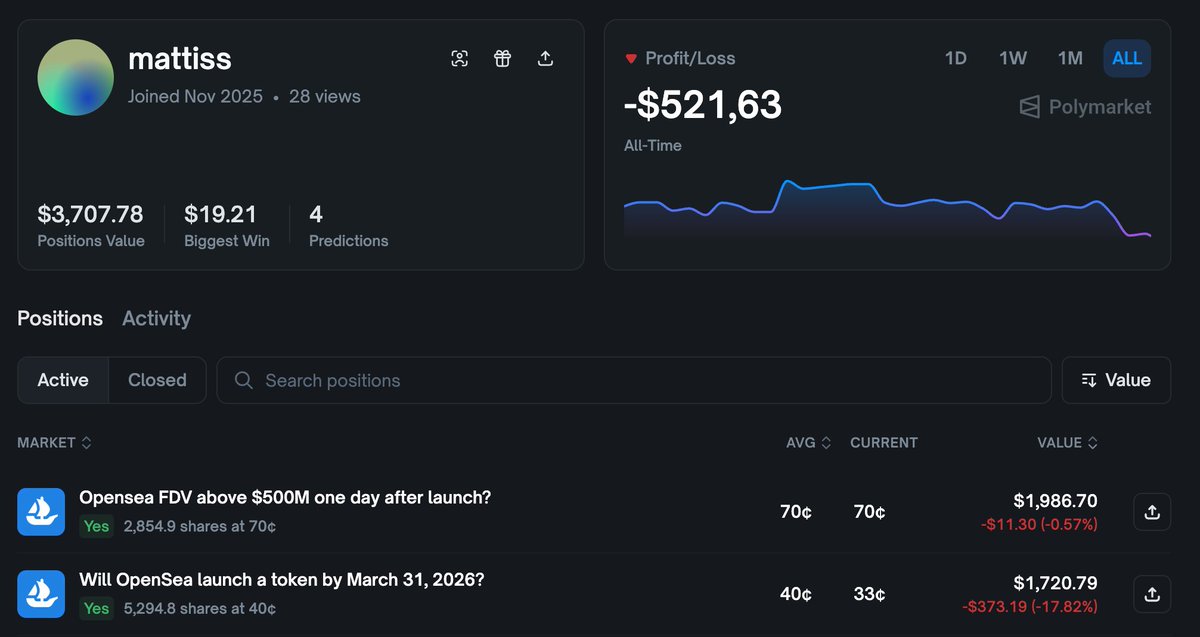Click the 4 Predictions count
The image size is (1200, 637).
click(x=316, y=214)
